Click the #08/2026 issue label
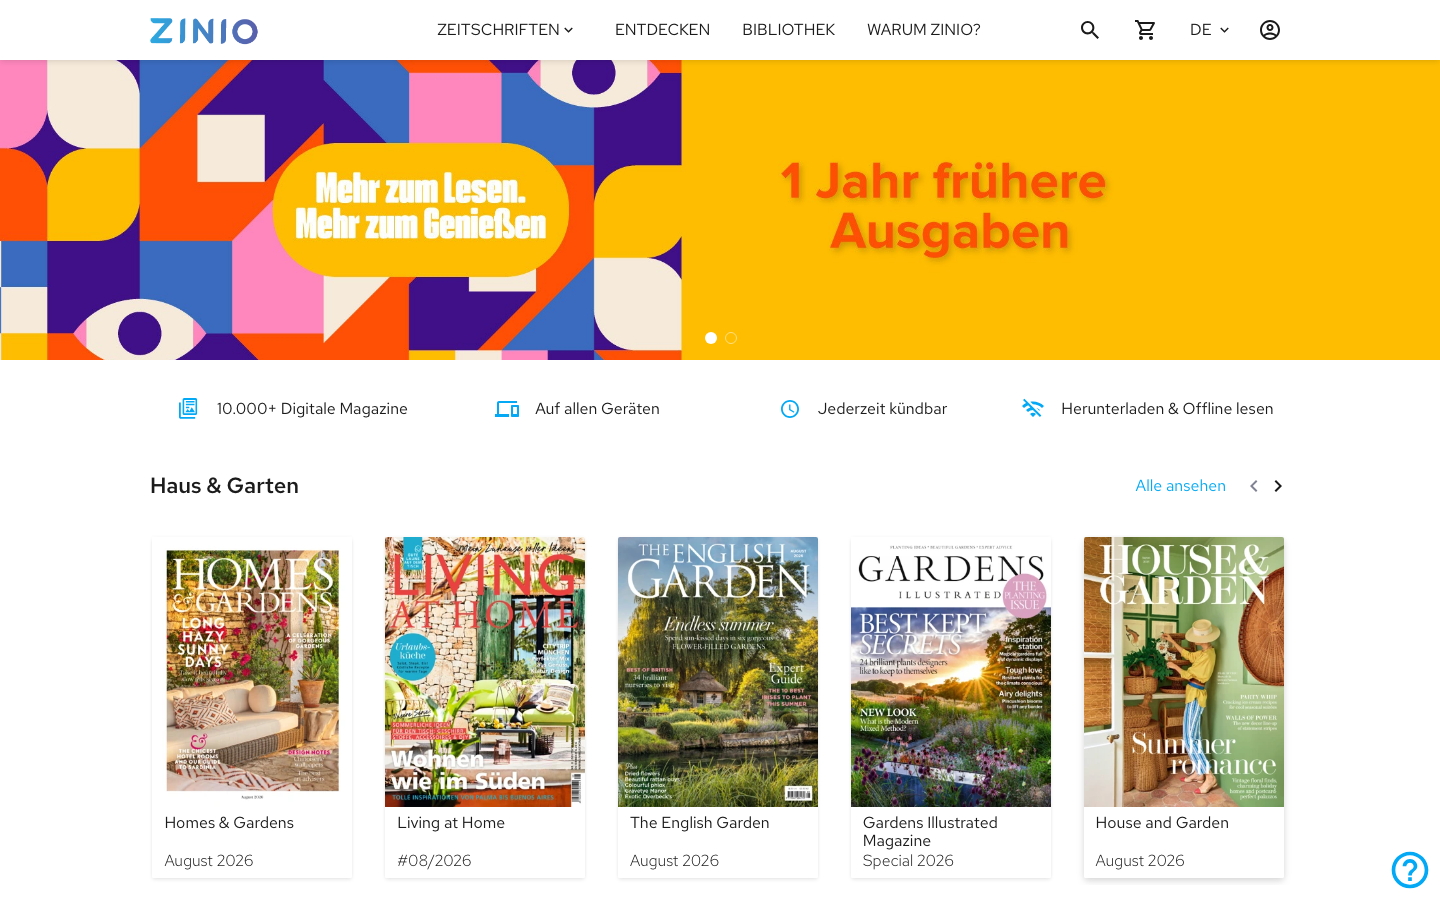 pyautogui.click(x=434, y=861)
